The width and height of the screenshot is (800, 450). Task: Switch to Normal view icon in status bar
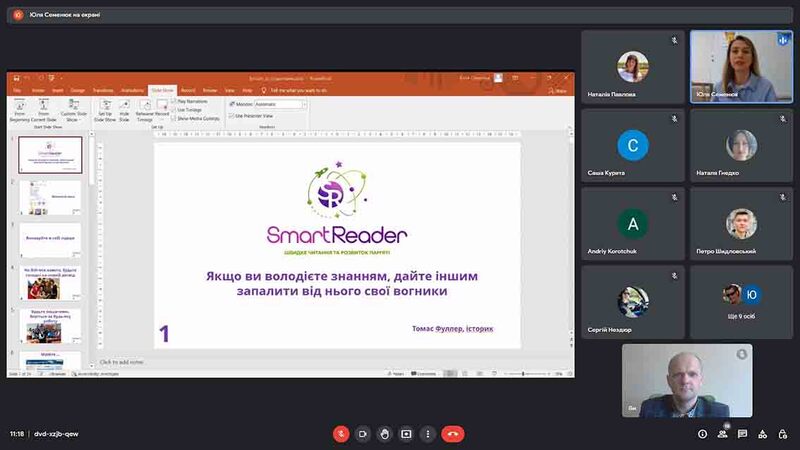pyautogui.click(x=450, y=373)
